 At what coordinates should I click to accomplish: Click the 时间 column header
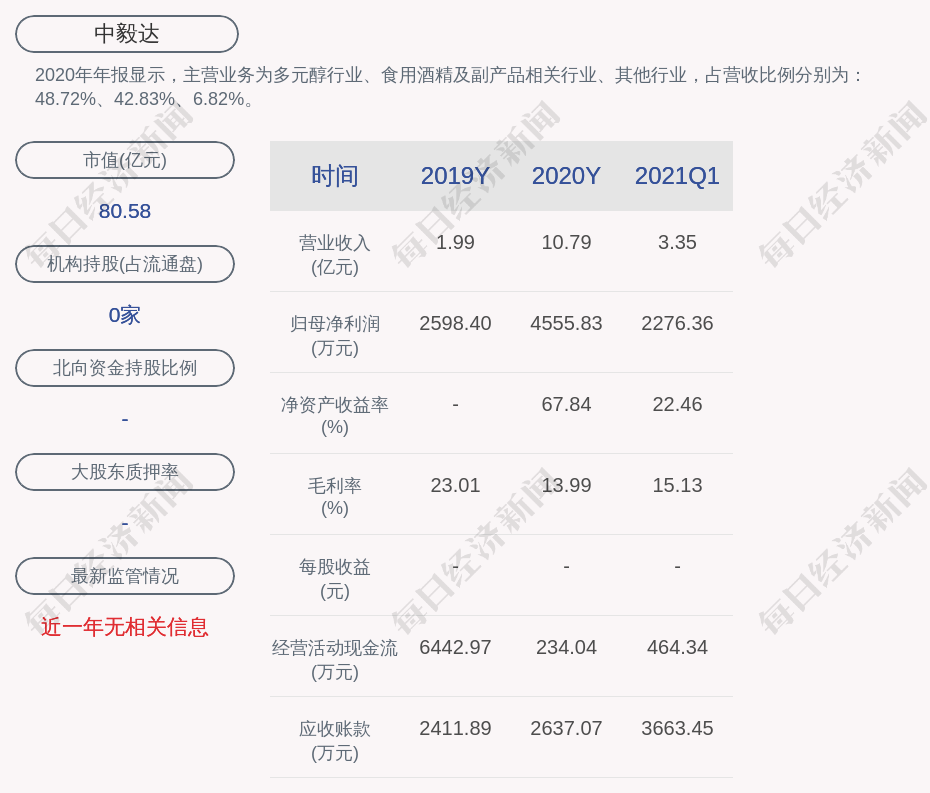coord(335,176)
